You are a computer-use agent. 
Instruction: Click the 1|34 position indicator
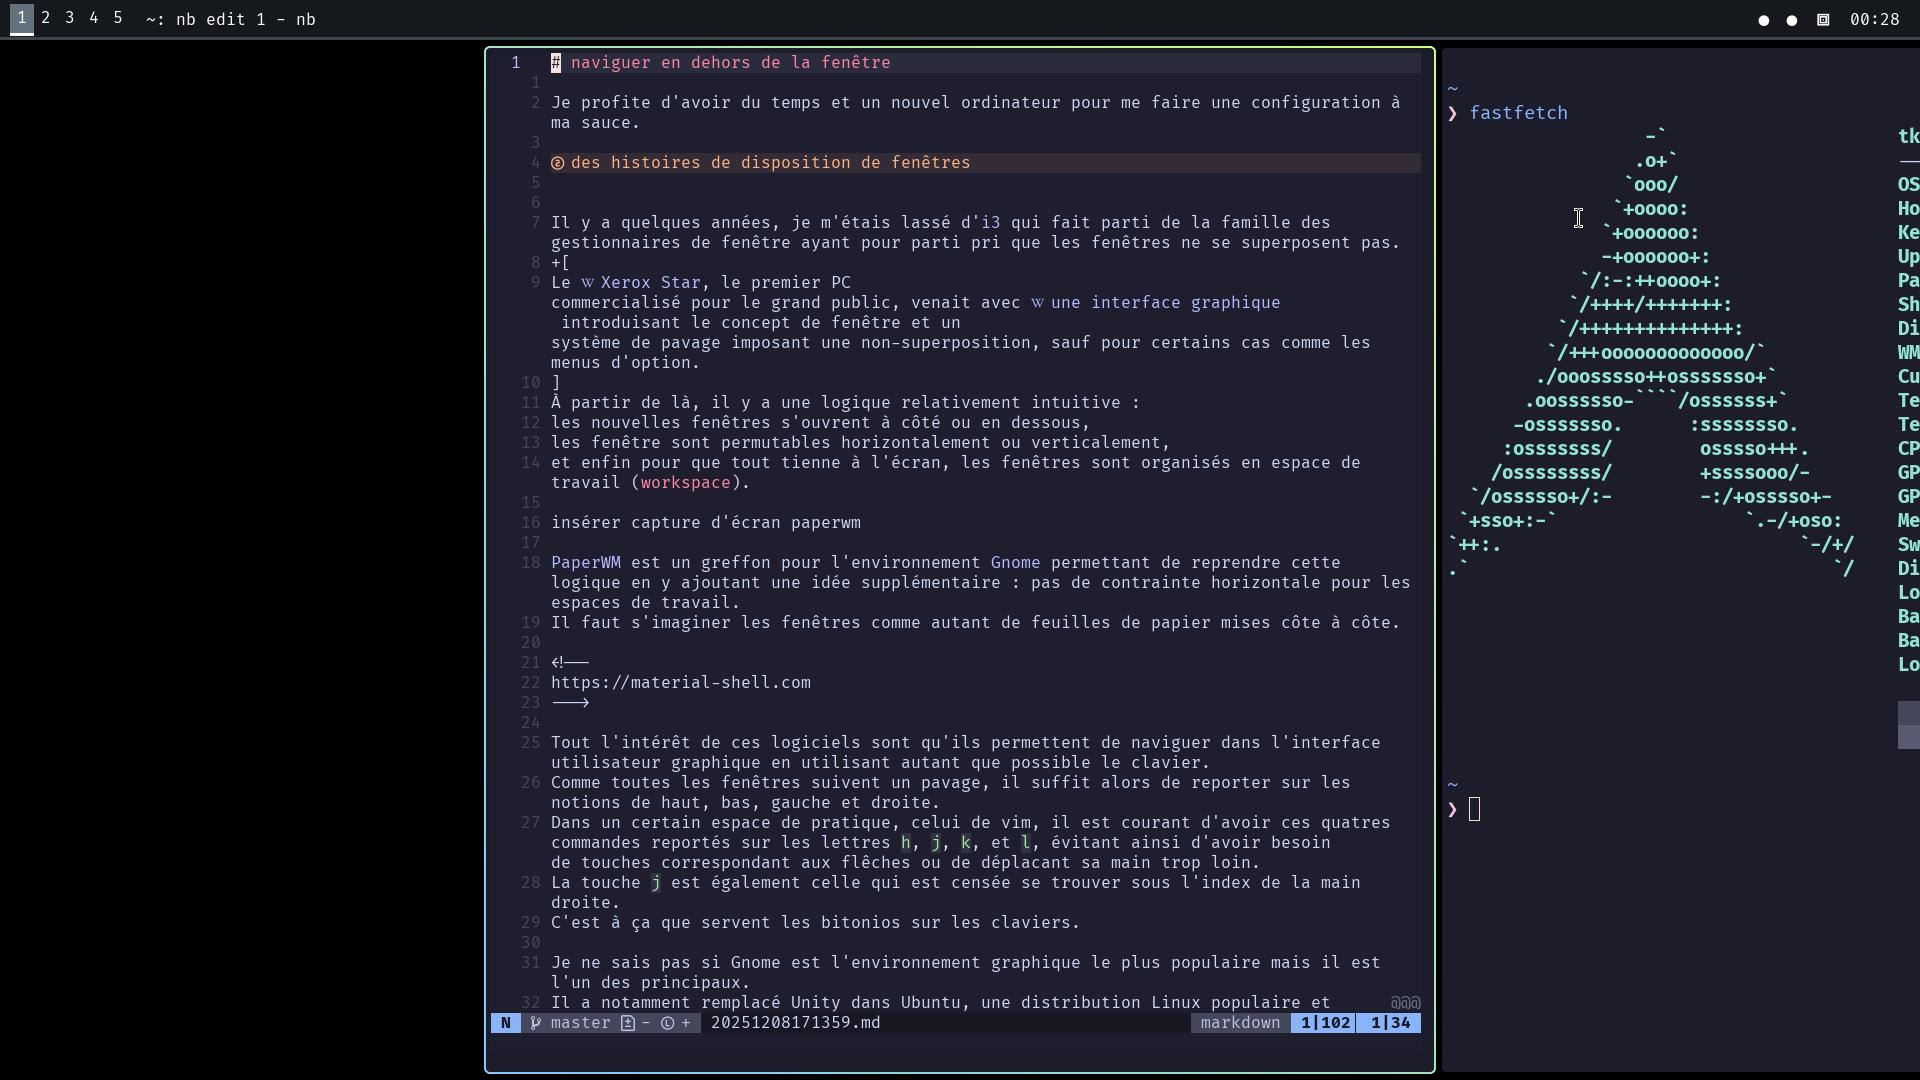(1390, 1023)
